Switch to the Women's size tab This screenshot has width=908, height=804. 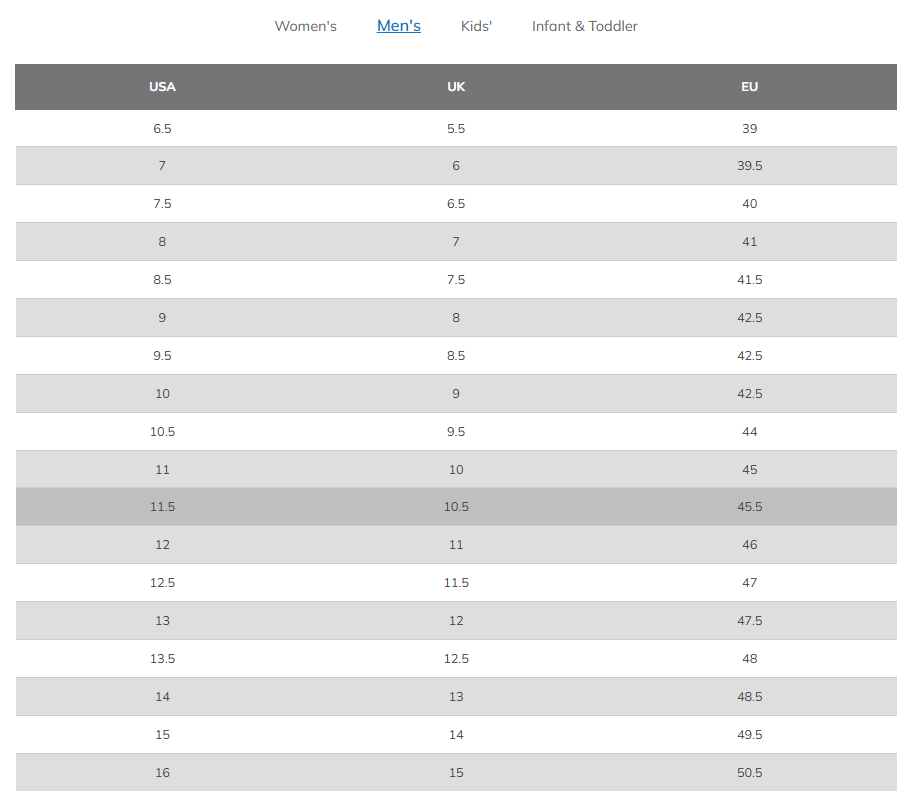[305, 26]
